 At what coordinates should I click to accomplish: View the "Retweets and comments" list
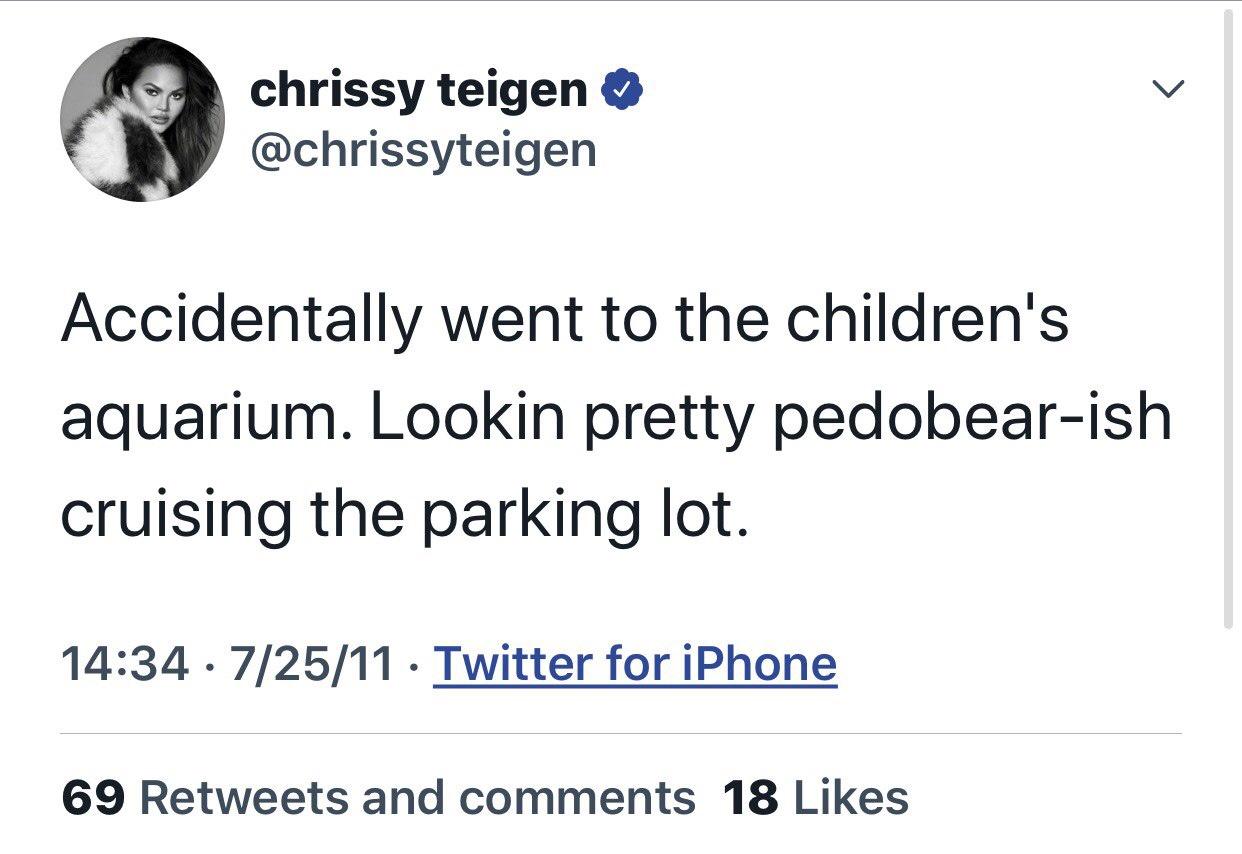coord(417,798)
